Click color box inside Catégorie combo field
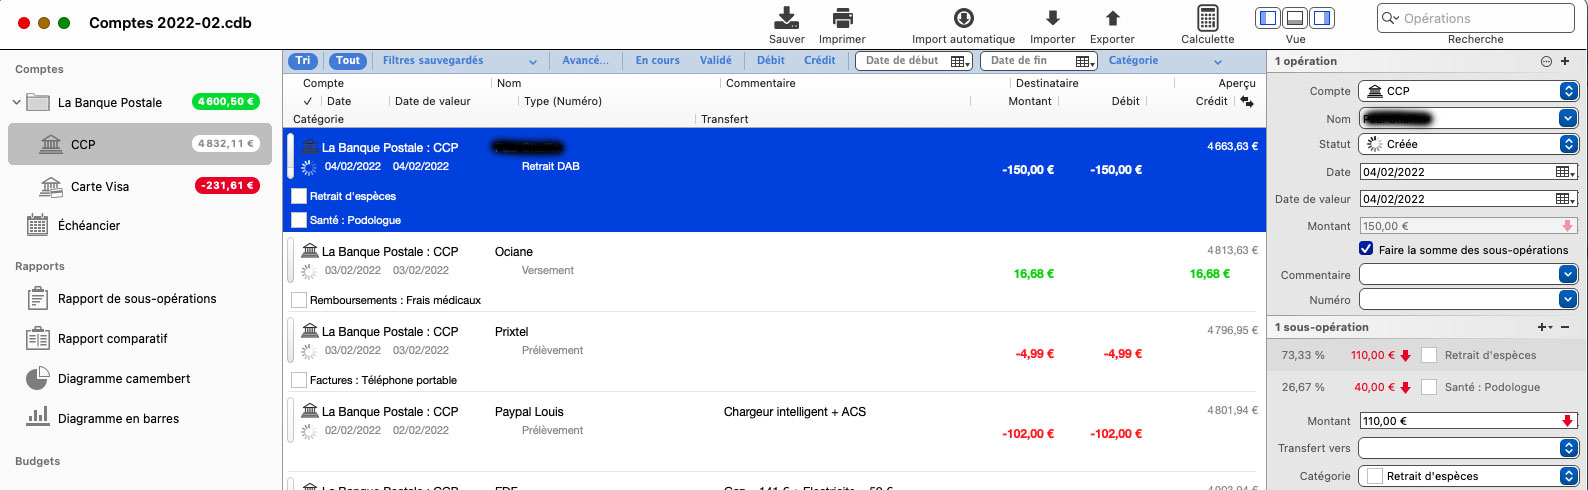The width and height of the screenshot is (1588, 490). tap(1374, 476)
